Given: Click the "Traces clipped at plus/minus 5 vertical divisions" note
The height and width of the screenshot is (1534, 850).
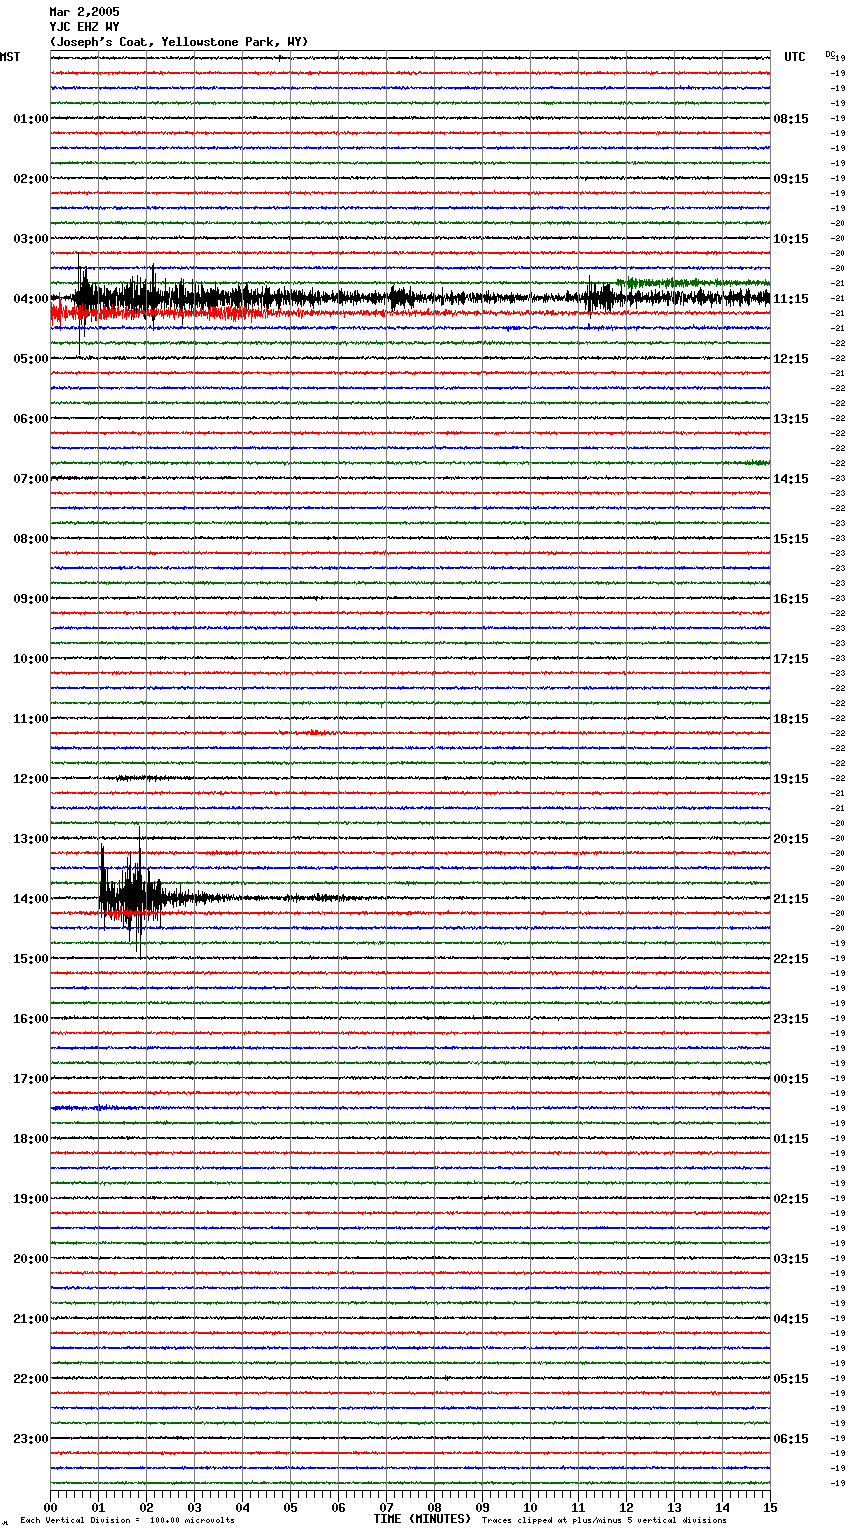Looking at the screenshot, I should tap(604, 1521).
